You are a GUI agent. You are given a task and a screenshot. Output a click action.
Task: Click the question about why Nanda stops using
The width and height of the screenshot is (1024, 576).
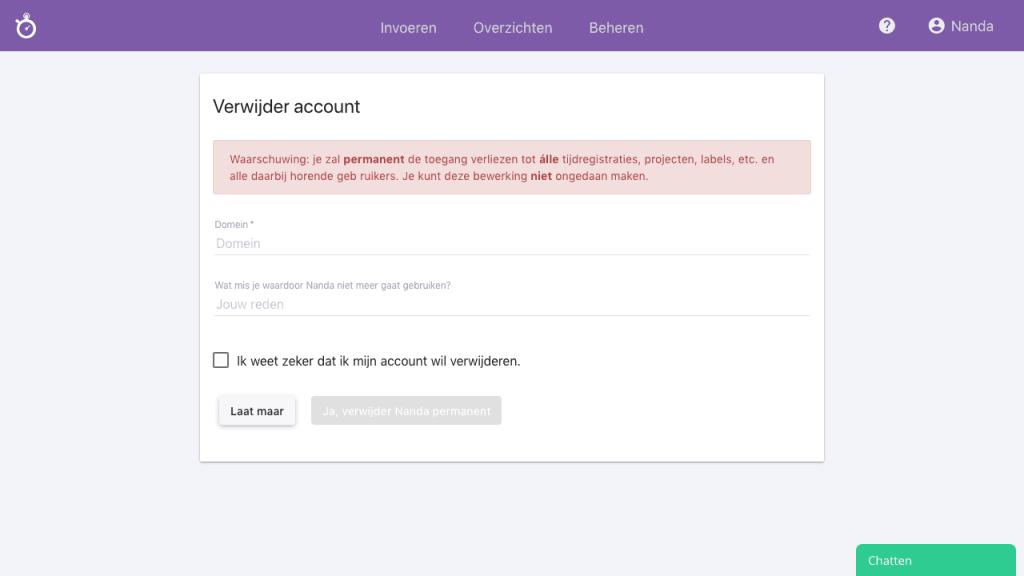coord(332,284)
